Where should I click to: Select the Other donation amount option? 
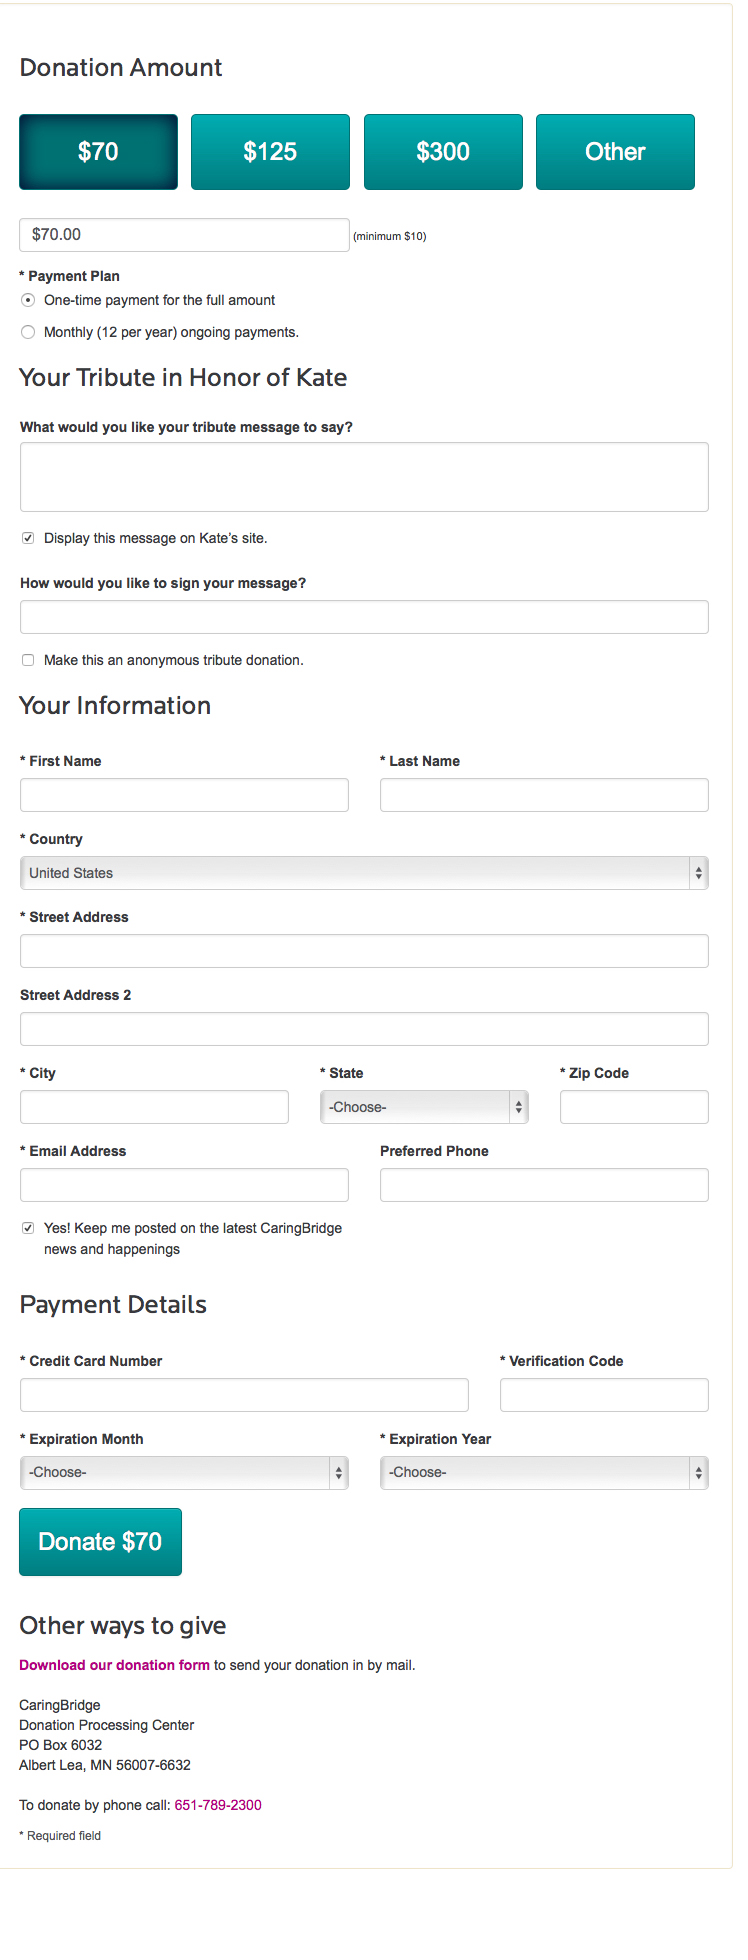pyautogui.click(x=615, y=152)
